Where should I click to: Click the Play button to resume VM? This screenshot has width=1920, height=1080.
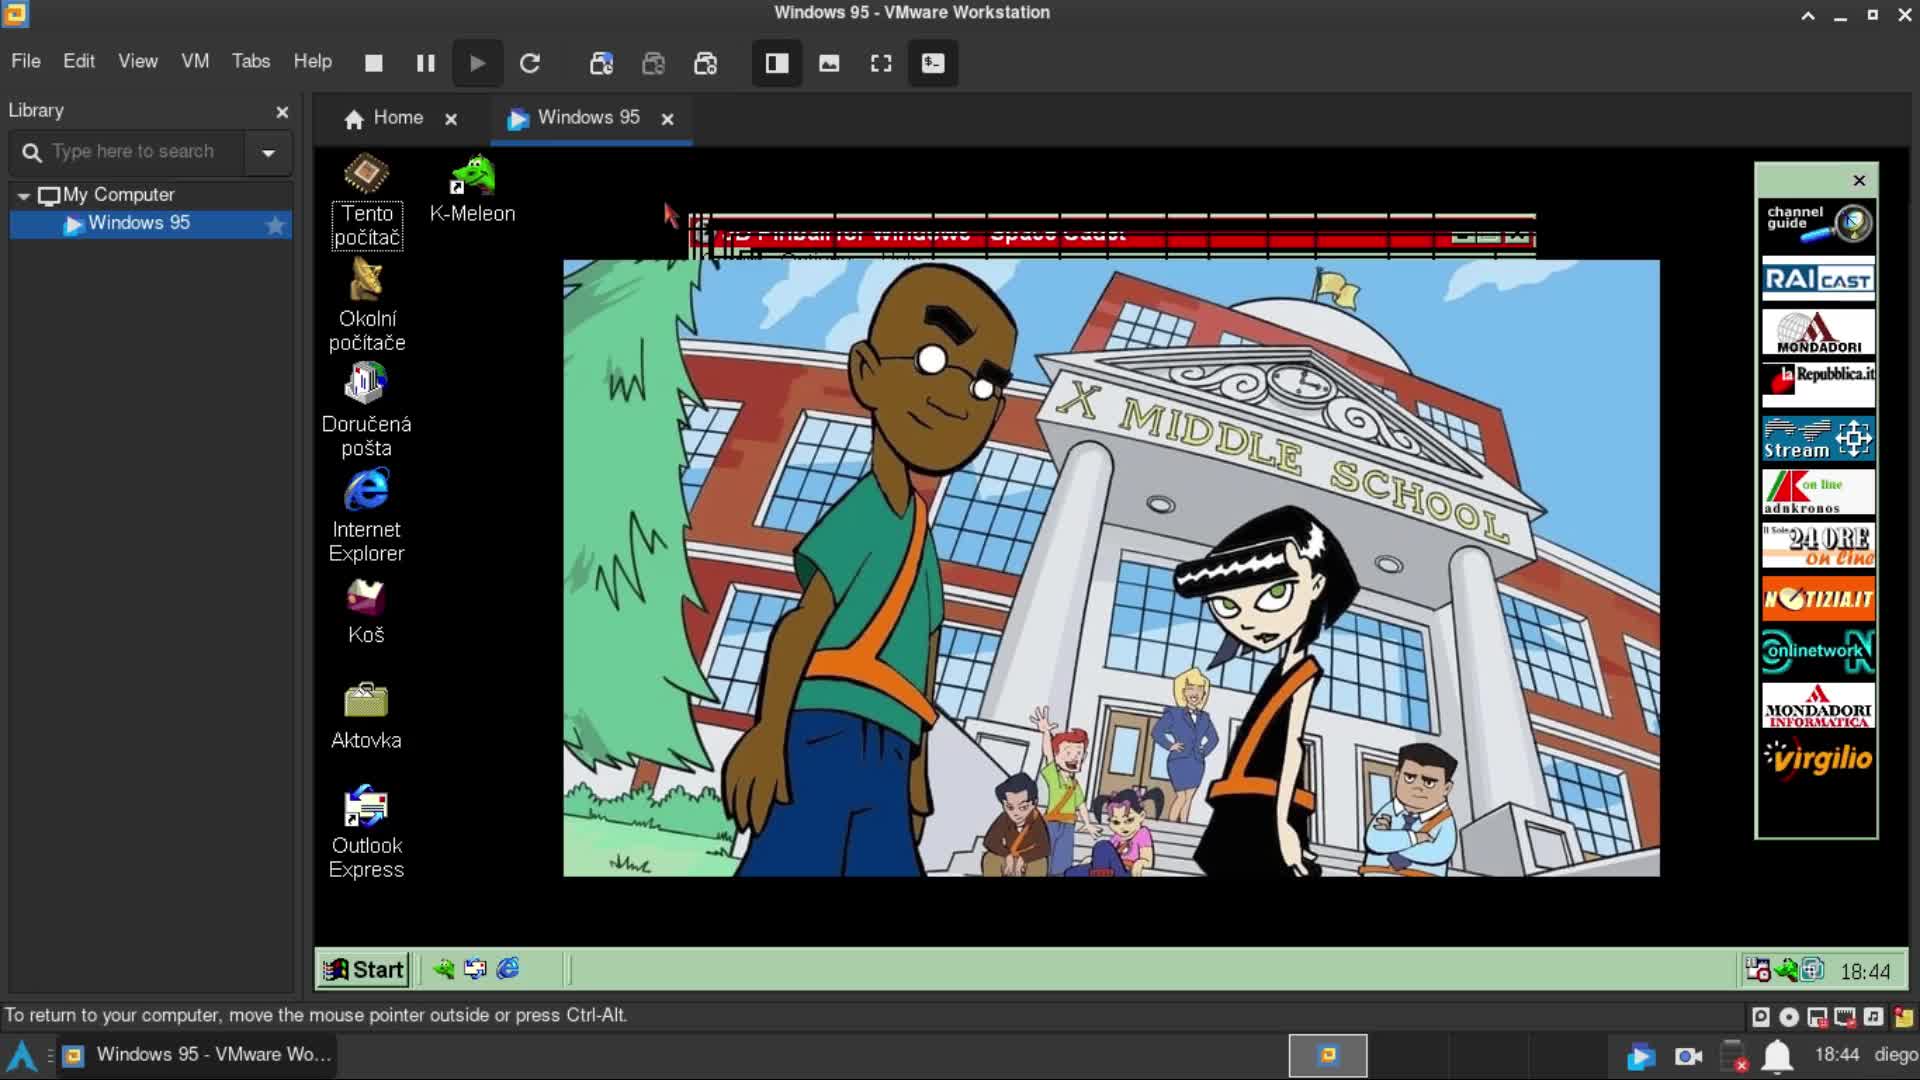click(x=476, y=62)
